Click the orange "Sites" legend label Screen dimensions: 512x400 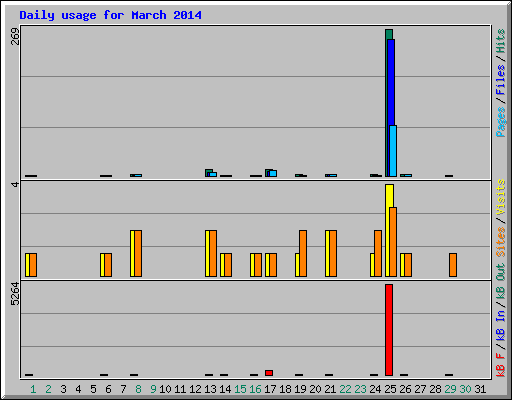click(500, 241)
